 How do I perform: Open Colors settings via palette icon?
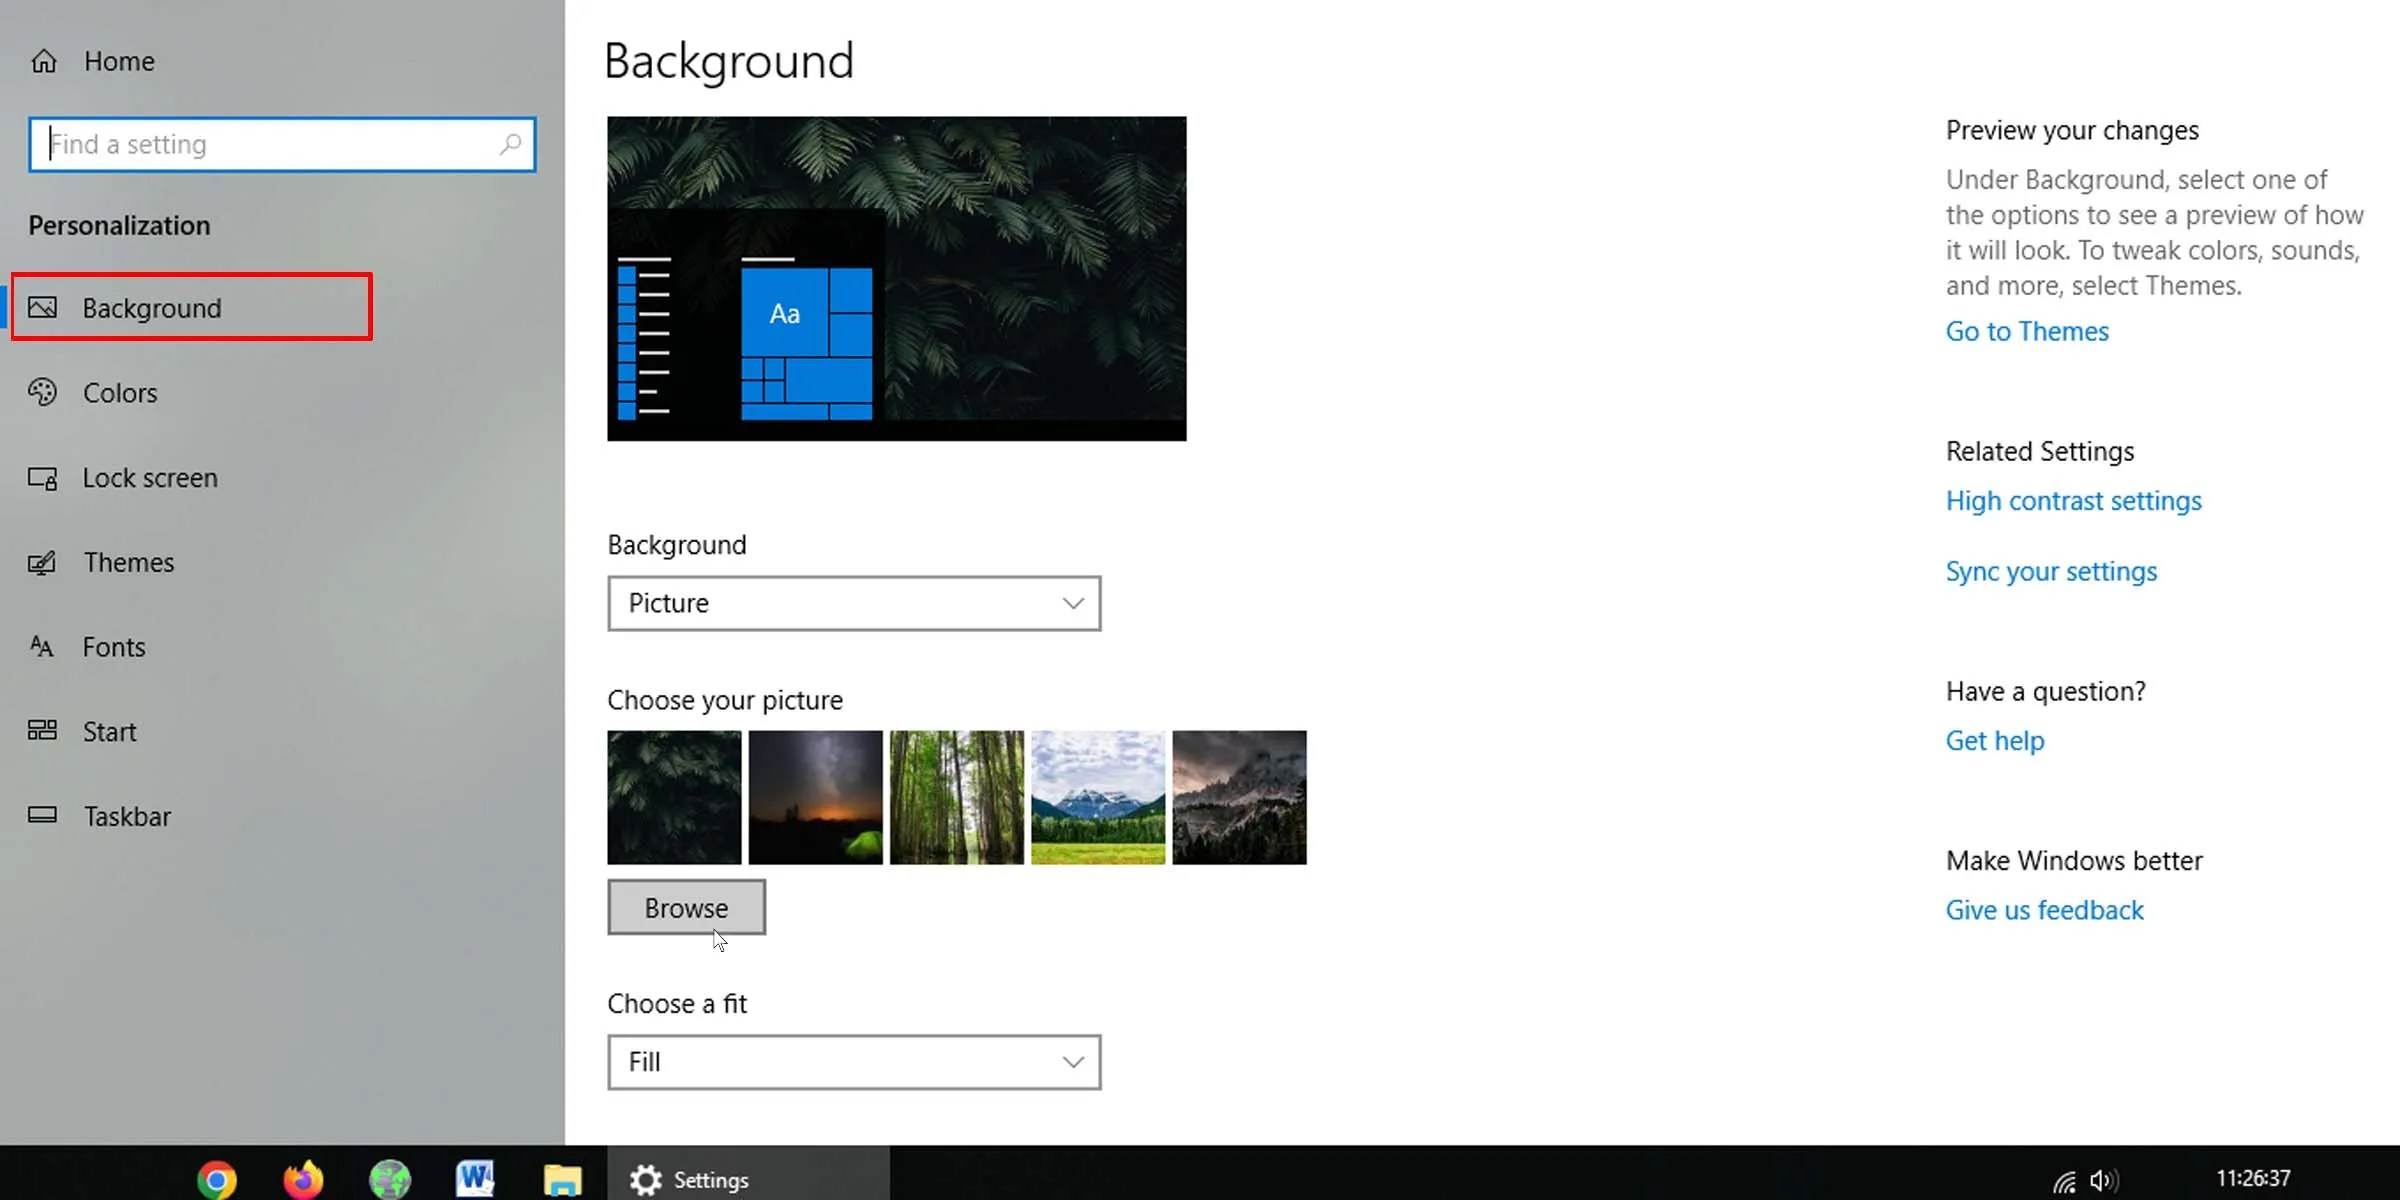coord(42,392)
